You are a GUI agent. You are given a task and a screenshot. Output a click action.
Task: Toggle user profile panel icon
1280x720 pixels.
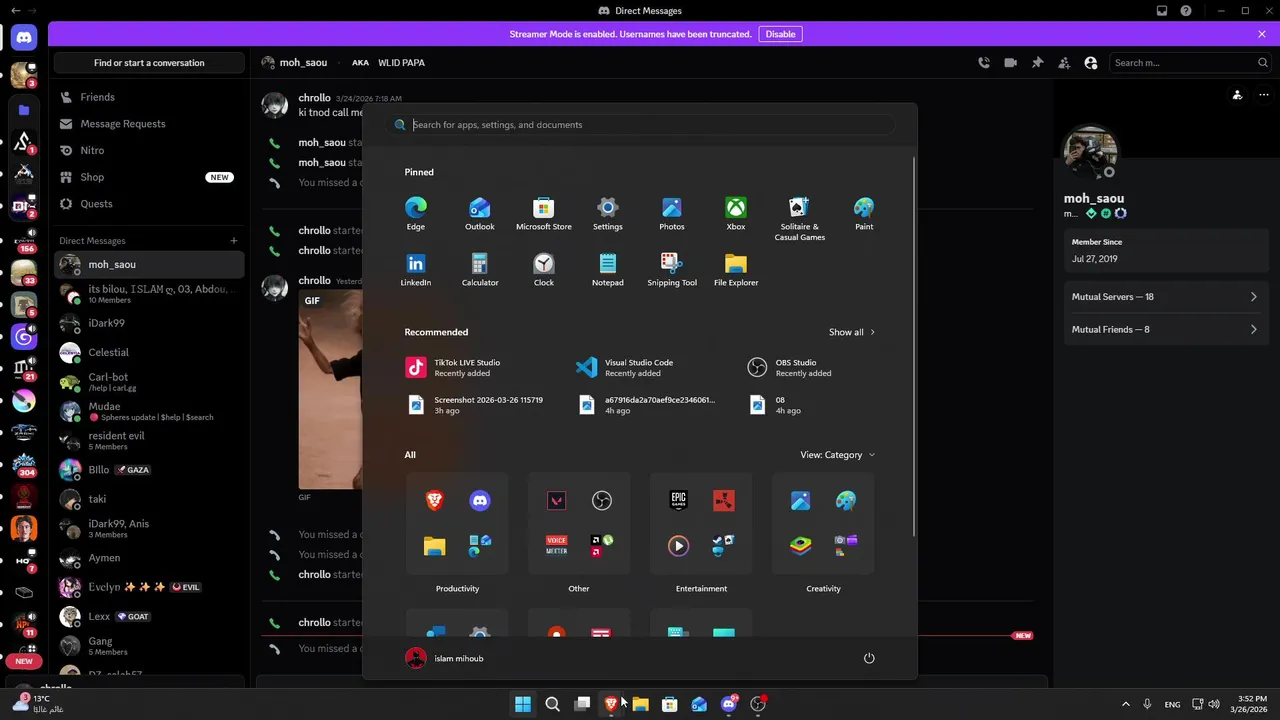[1091, 62]
